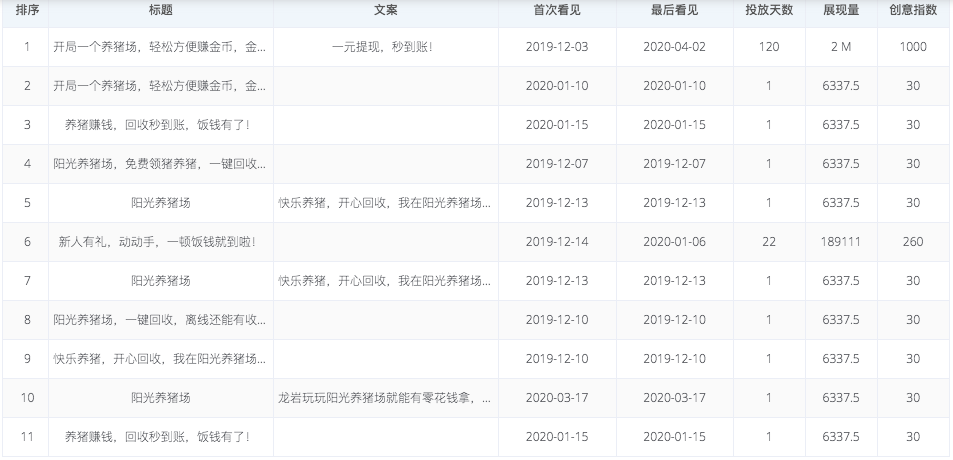Click rank number 11
Image resolution: width=953 pixels, height=460 pixels.
[27, 436]
